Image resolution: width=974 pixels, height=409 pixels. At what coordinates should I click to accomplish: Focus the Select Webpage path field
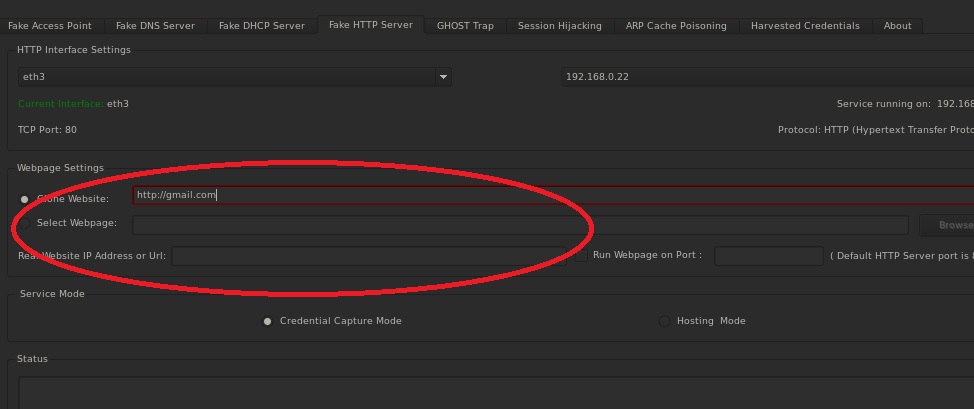(x=520, y=225)
